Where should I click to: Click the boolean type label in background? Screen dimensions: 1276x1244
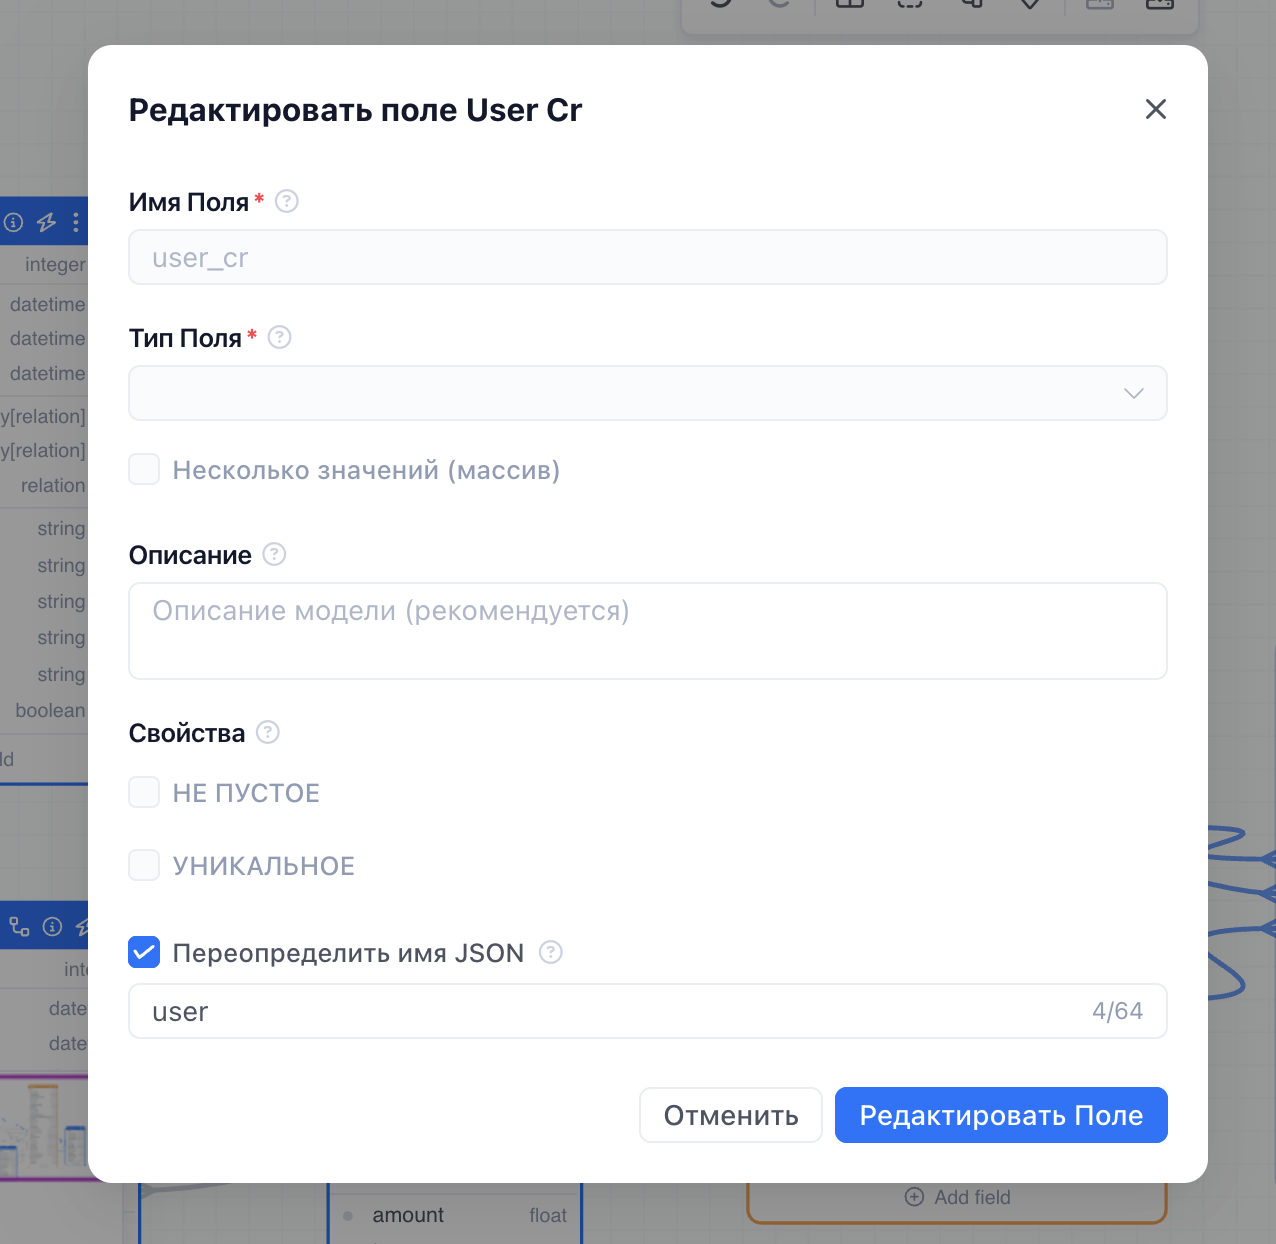coord(50,710)
